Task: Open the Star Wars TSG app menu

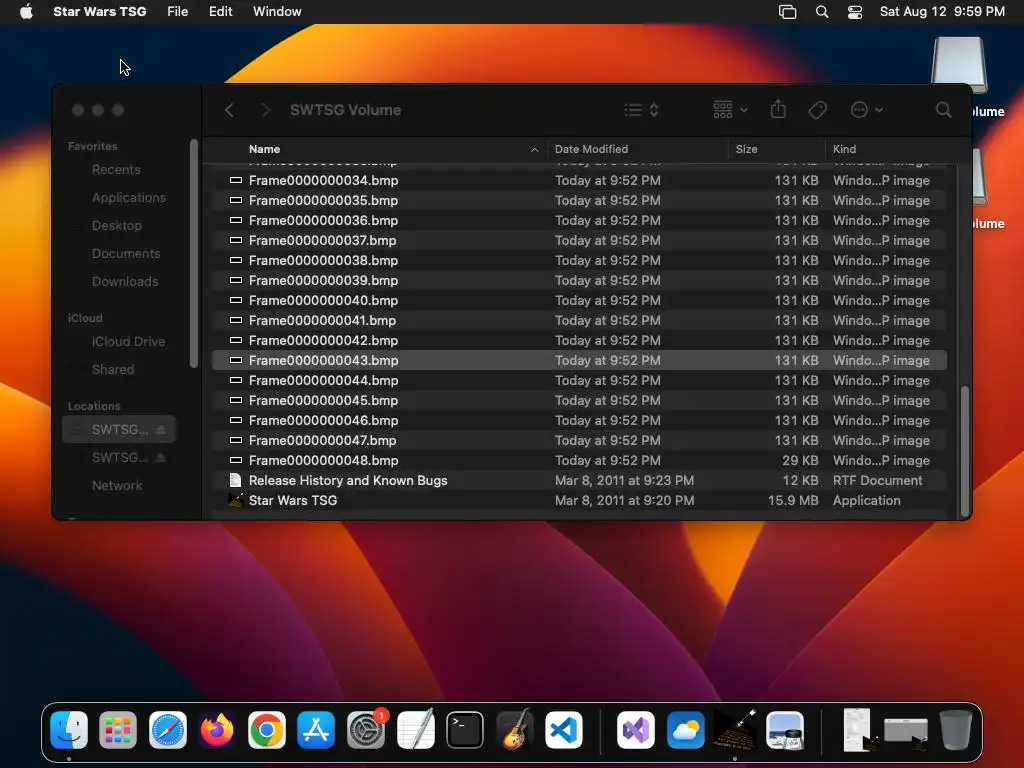Action: [99, 12]
